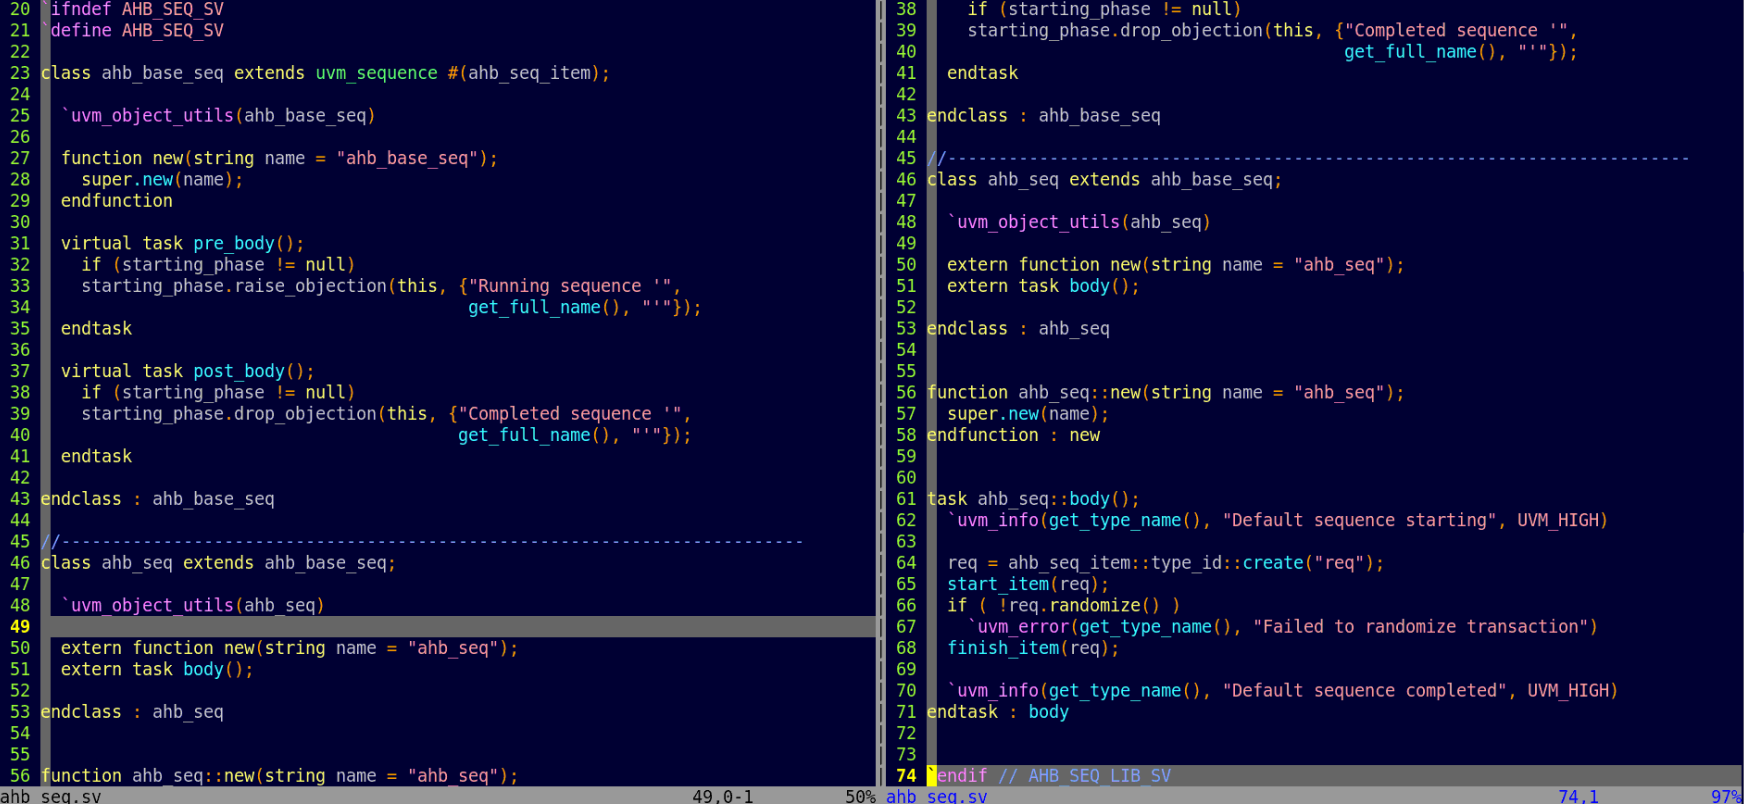
Task: Click 'pre_body' task name in left pane
Action: pos(234,243)
